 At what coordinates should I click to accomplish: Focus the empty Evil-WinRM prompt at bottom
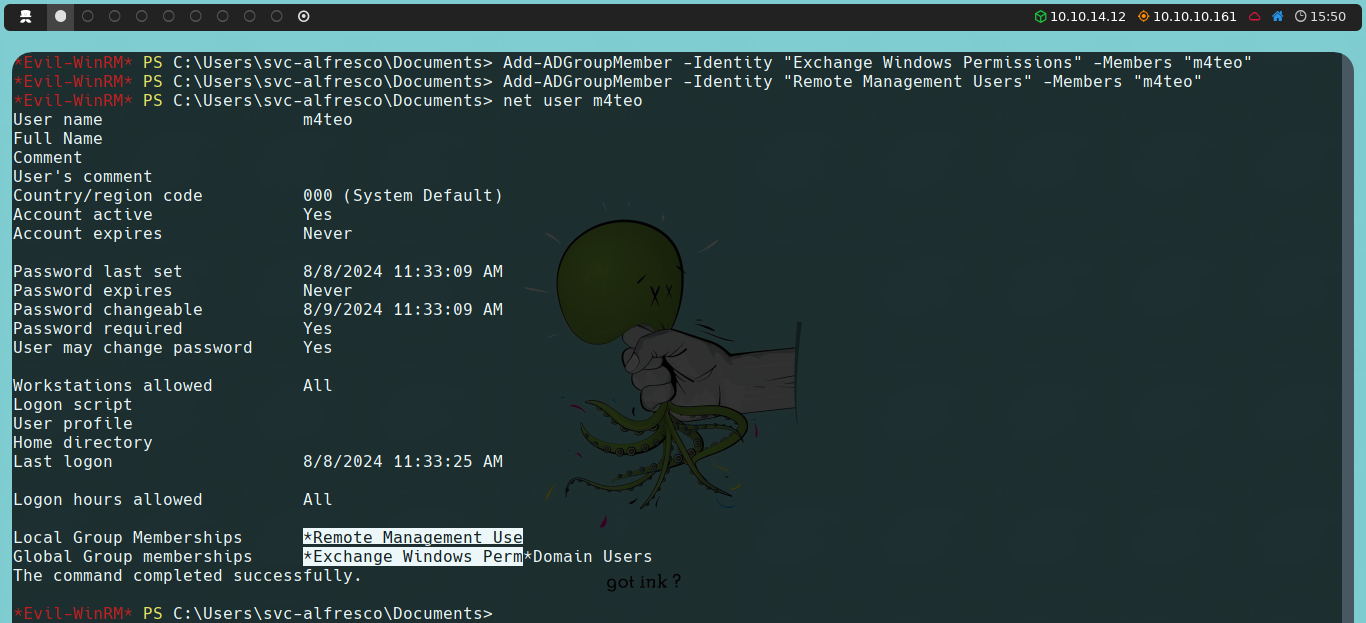[253, 613]
